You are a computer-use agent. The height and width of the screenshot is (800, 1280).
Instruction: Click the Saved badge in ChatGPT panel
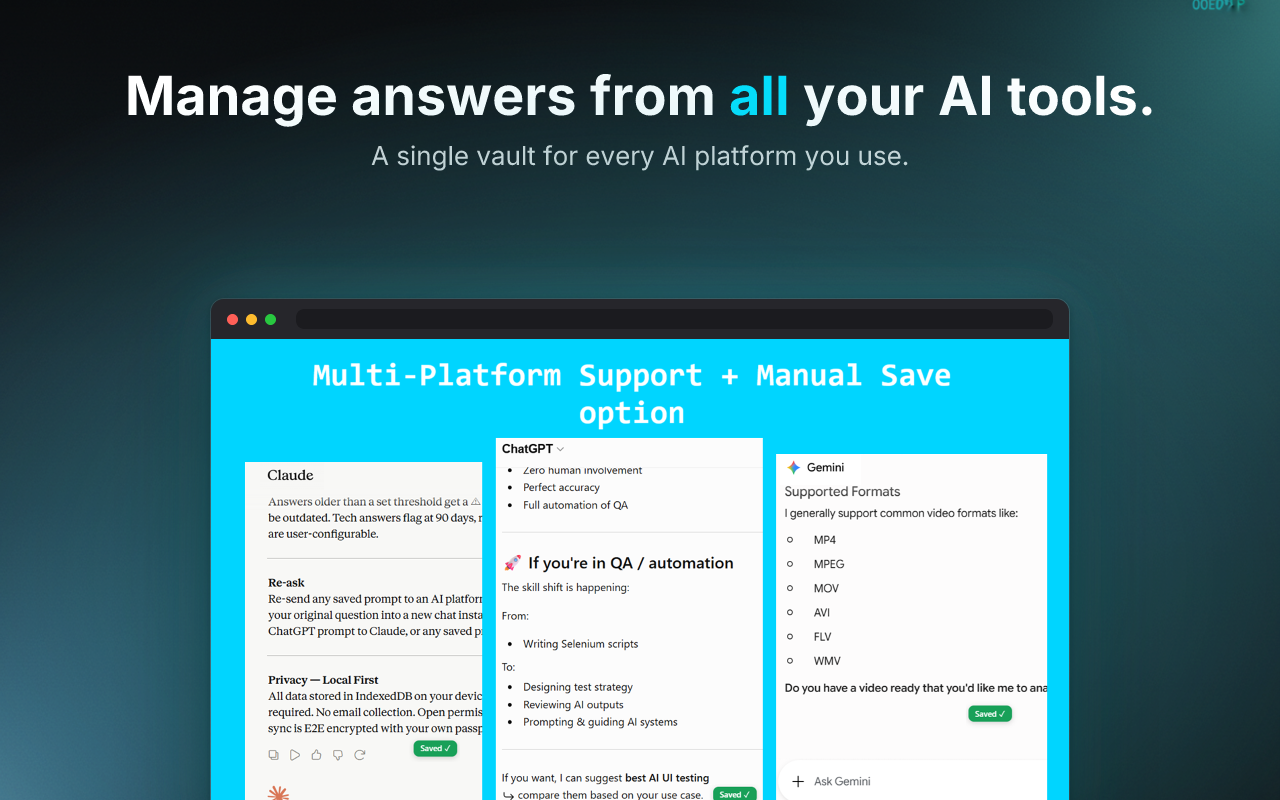click(x=735, y=794)
